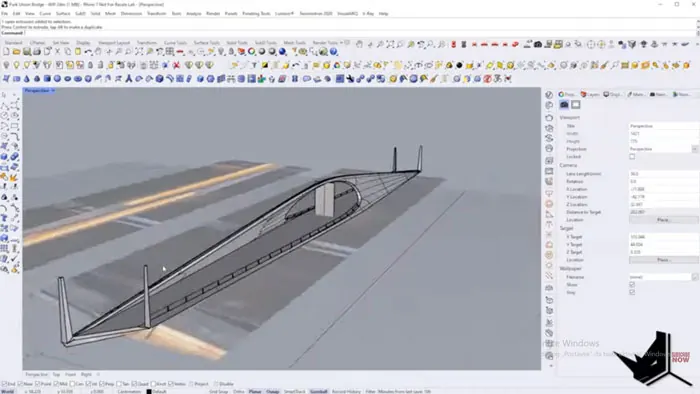Toggle the Cen osnap checkbox
Image resolution: width=700 pixels, height=394 pixels.
tap(72, 384)
